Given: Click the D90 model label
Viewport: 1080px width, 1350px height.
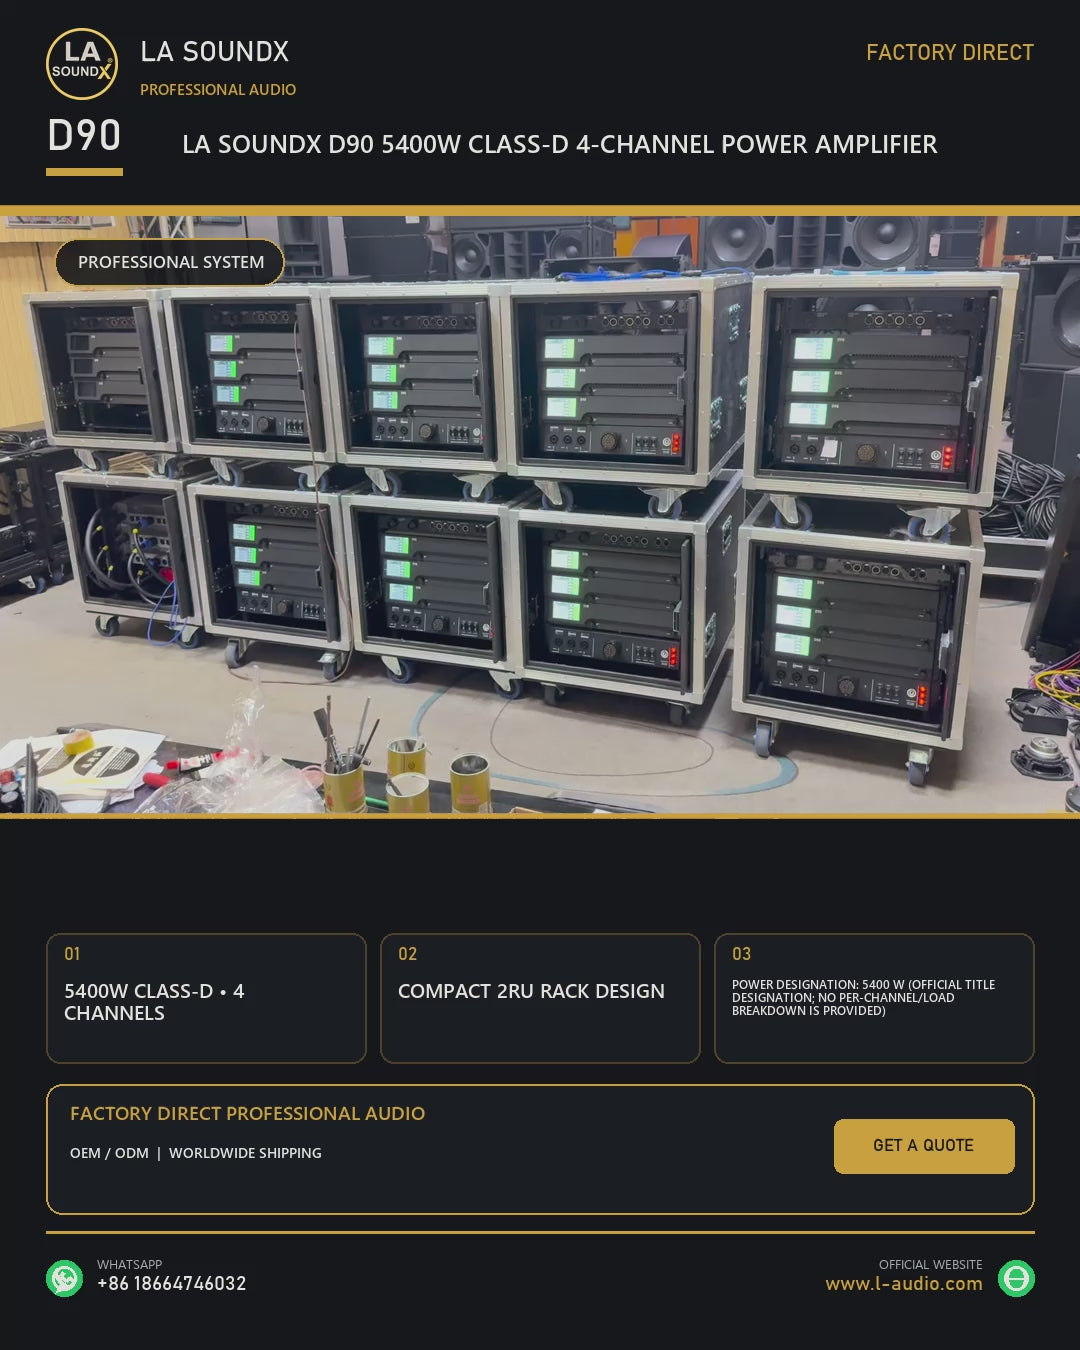Looking at the screenshot, I should pyautogui.click(x=84, y=136).
